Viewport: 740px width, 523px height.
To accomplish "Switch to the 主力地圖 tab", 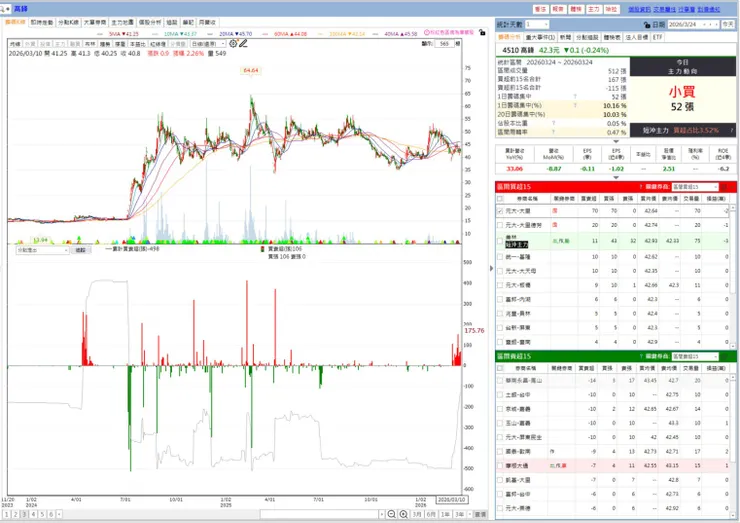I will 122,22.
